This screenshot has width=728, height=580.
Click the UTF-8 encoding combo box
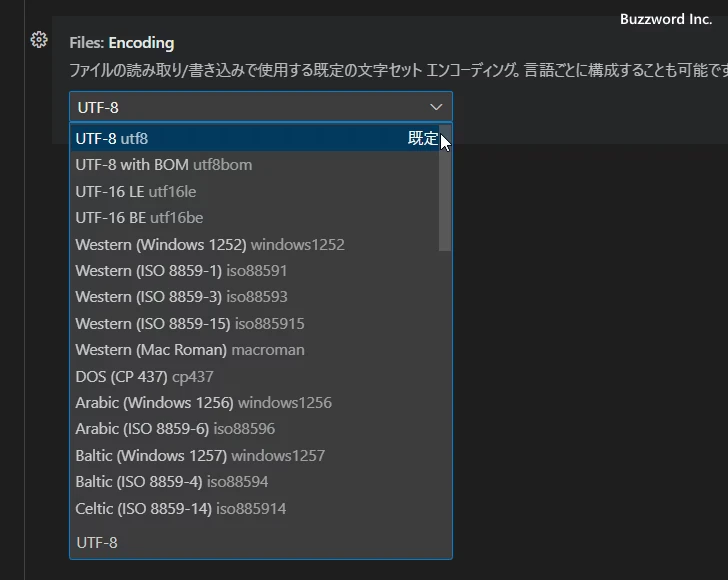[250, 107]
